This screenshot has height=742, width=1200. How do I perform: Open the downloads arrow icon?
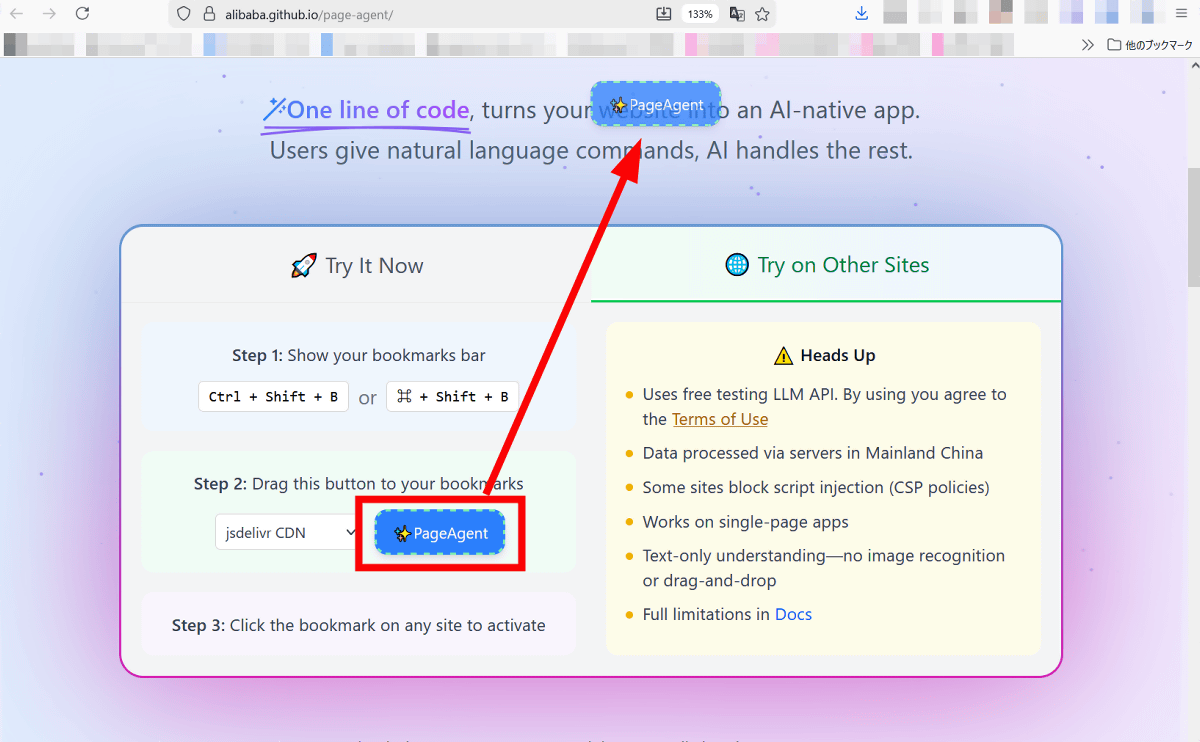pyautogui.click(x=862, y=14)
